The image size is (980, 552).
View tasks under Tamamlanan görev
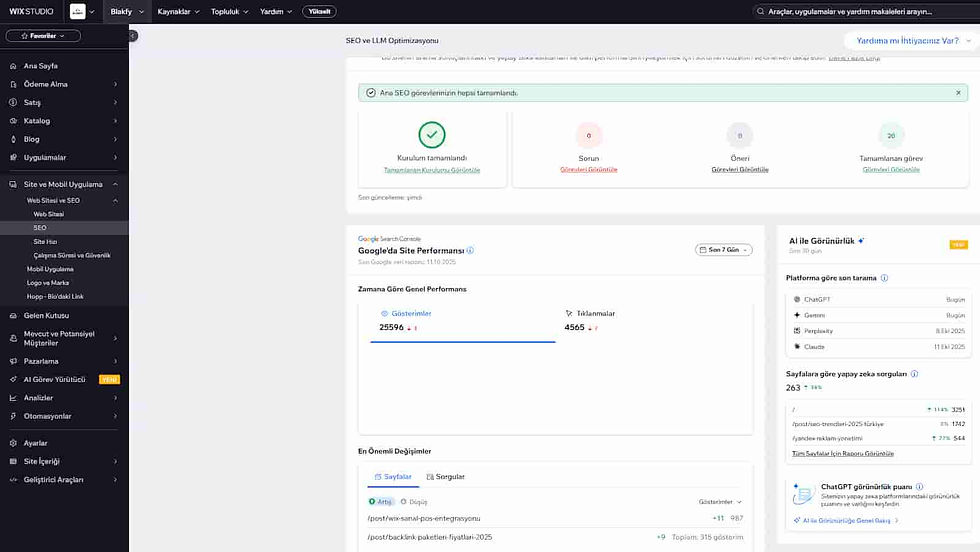(x=891, y=169)
